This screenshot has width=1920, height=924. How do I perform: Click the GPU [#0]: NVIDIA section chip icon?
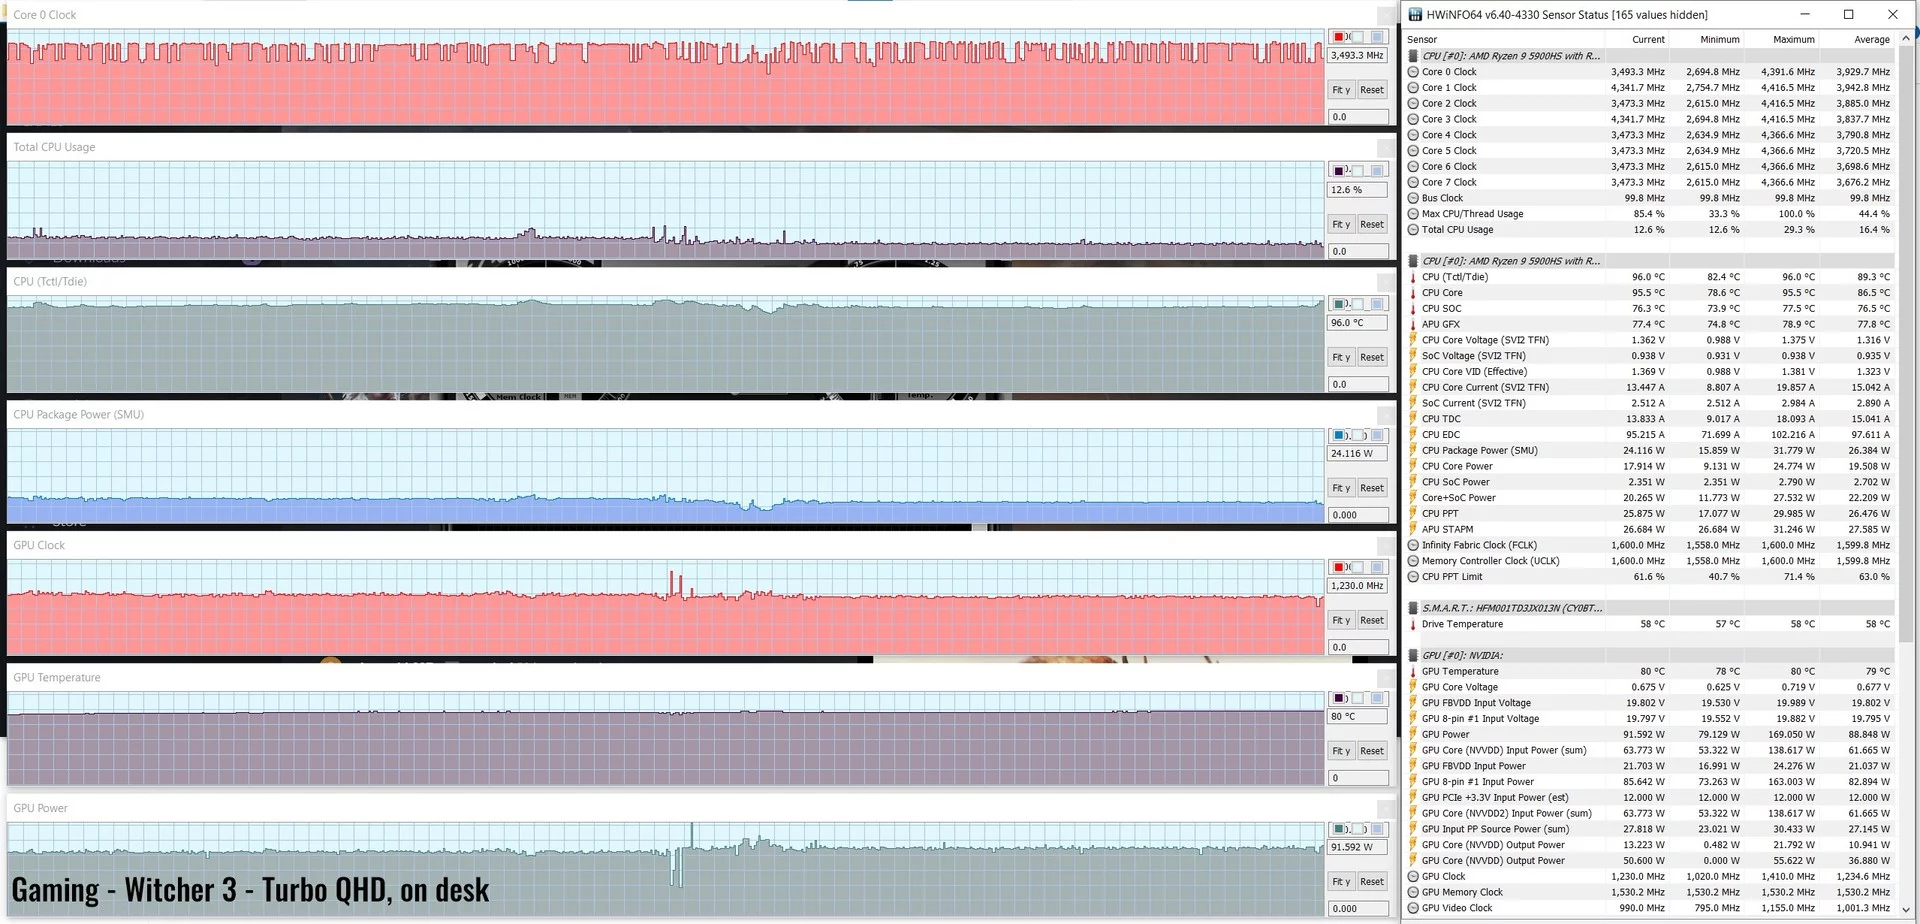tap(1413, 656)
